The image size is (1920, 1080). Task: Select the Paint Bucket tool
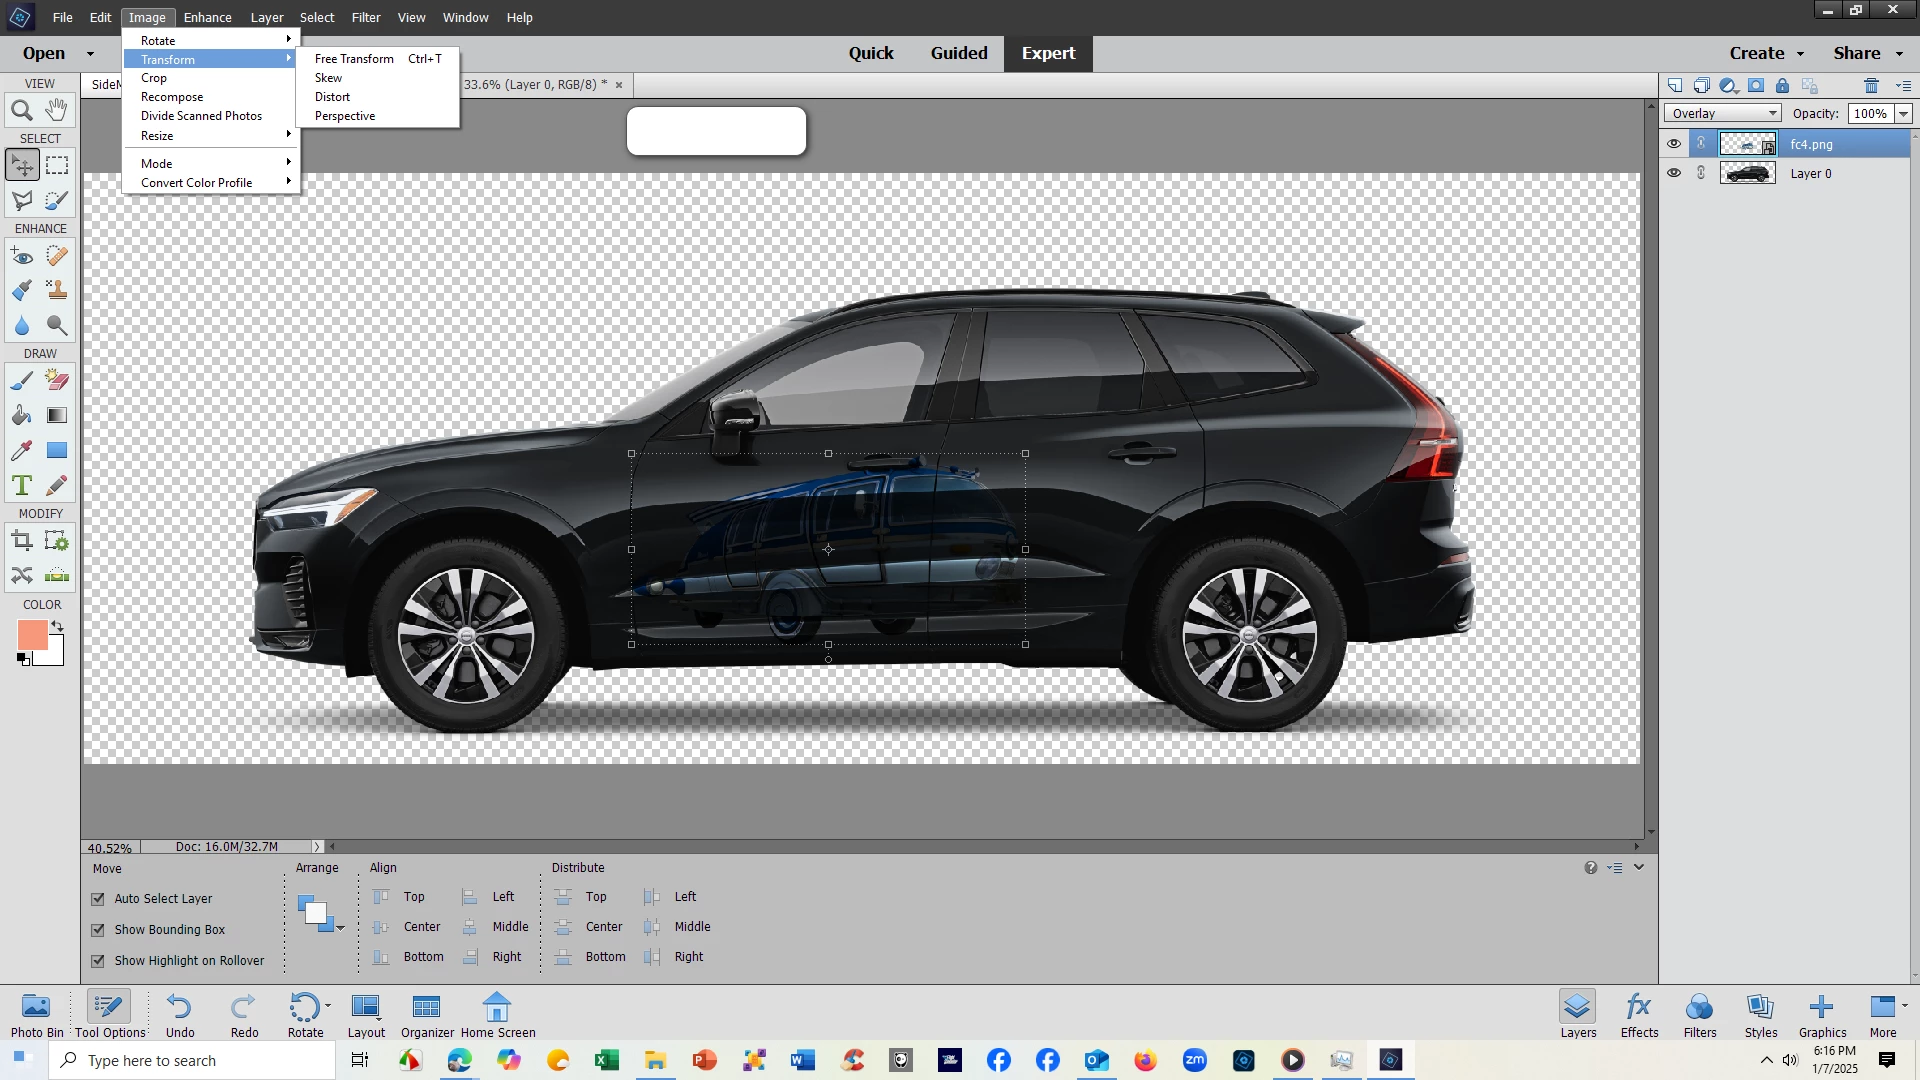(22, 416)
